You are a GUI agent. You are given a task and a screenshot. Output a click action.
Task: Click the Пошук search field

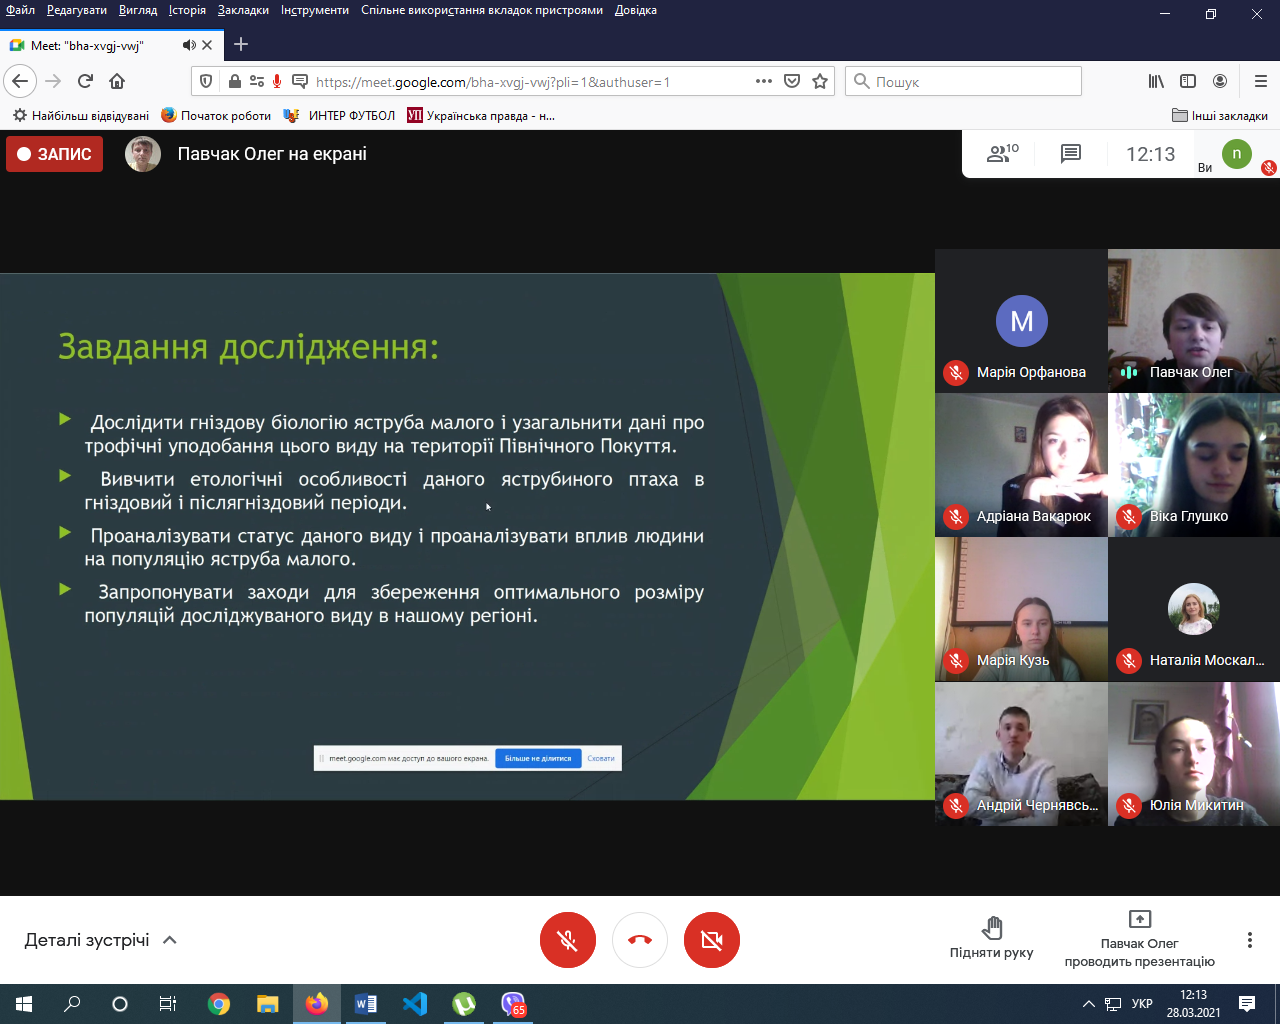click(964, 81)
